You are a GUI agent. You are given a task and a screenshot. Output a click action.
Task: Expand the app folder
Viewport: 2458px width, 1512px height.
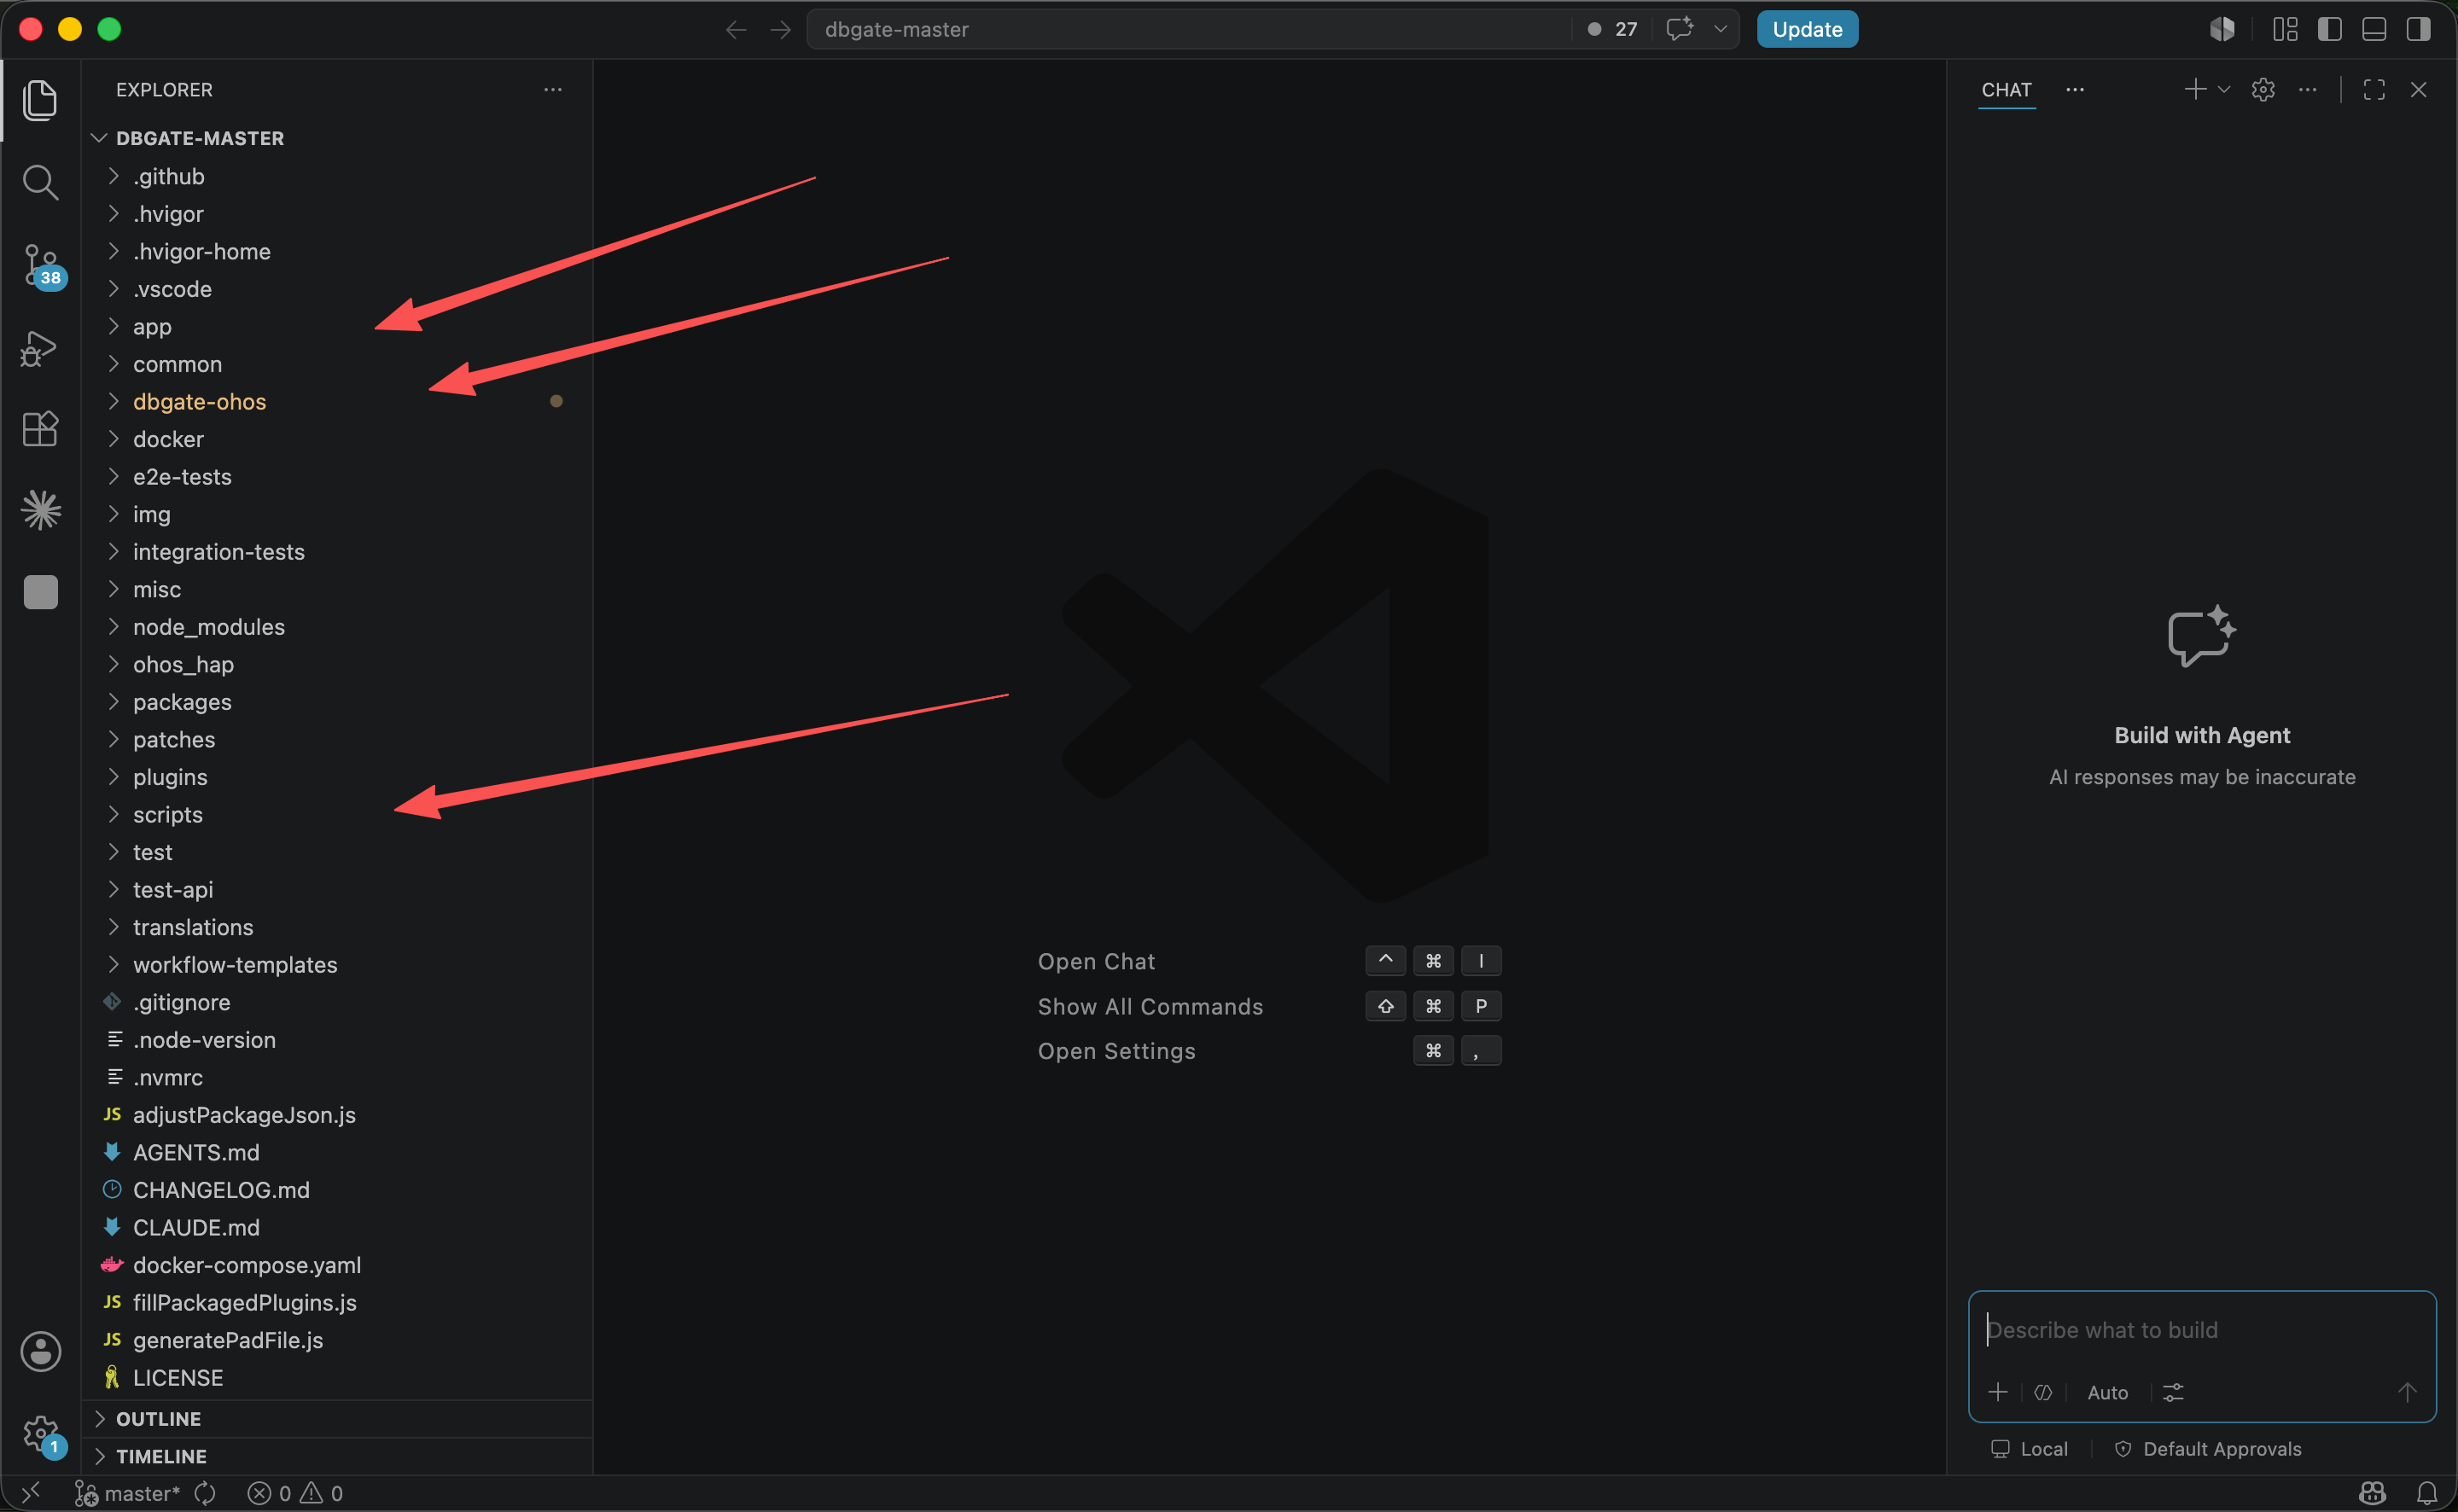click(x=337, y=326)
